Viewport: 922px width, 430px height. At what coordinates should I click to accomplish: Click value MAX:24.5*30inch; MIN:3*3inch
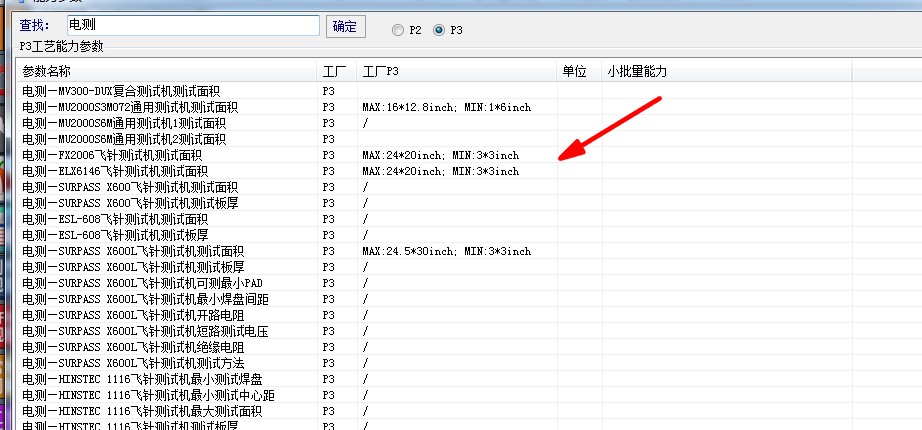click(x=446, y=251)
